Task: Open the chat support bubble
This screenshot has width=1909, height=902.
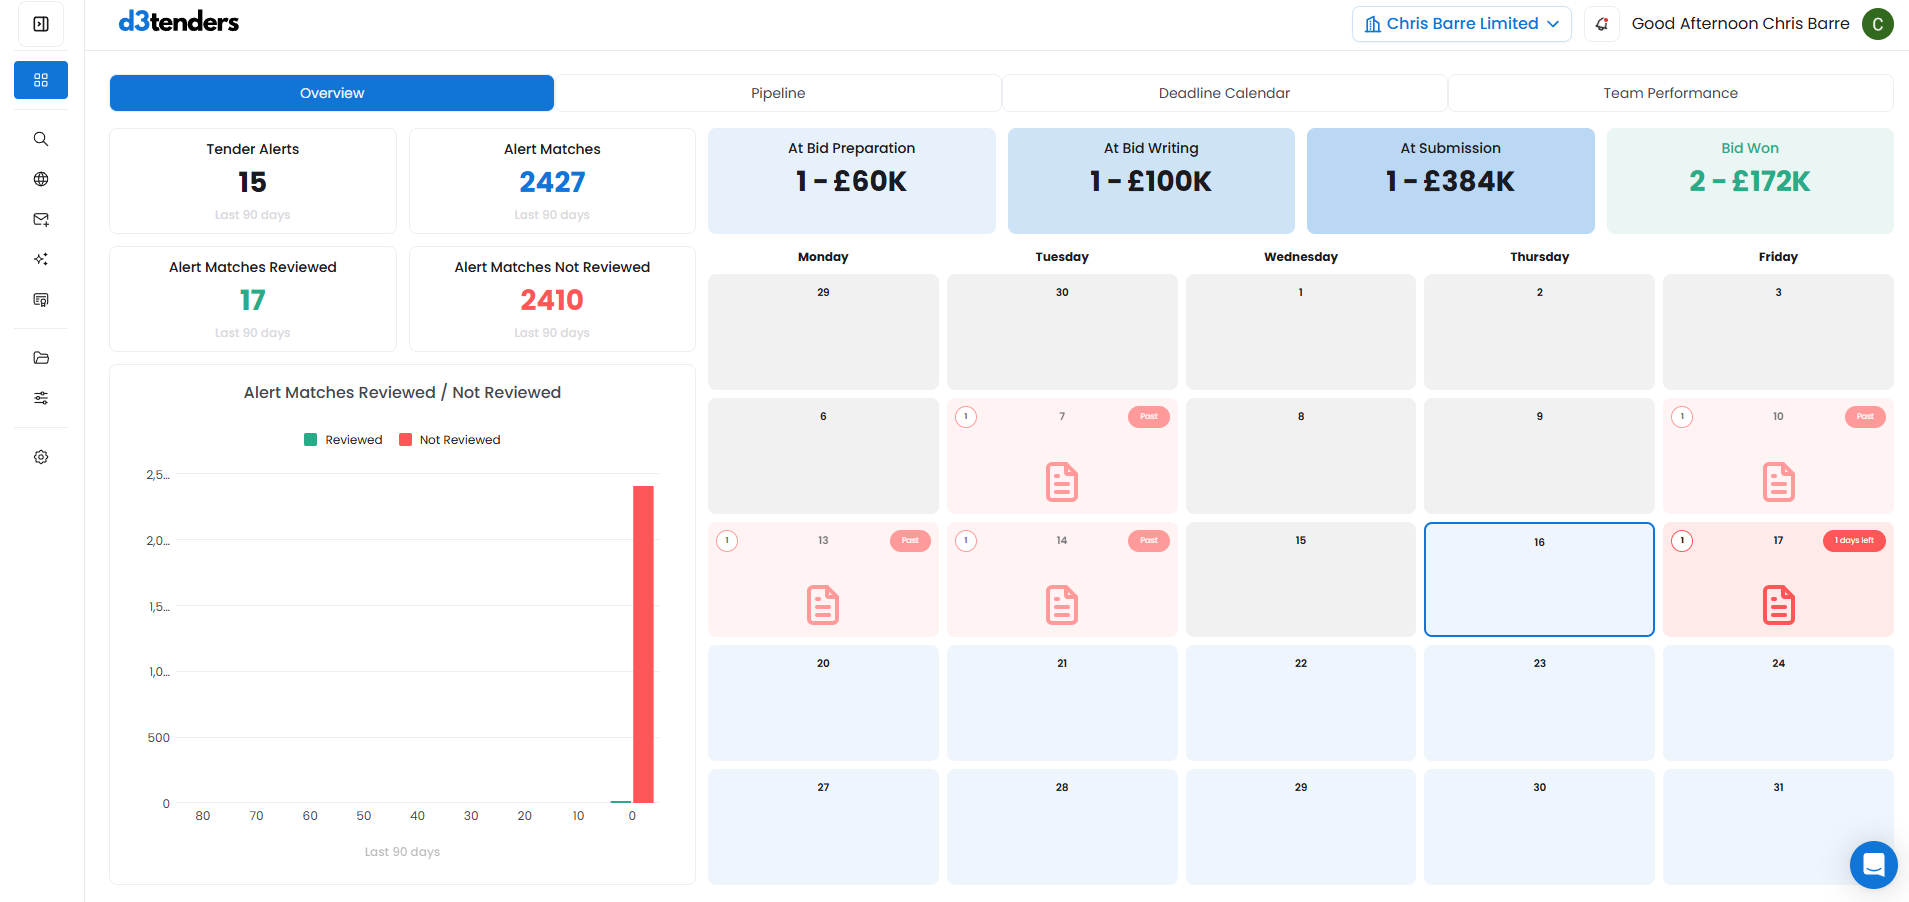Action: tap(1873, 865)
